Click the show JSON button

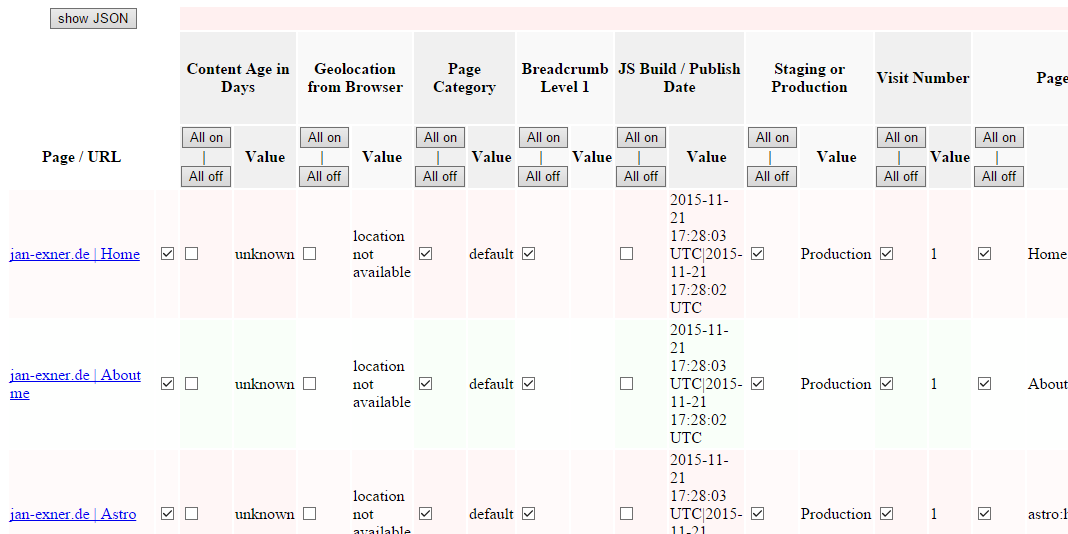pyautogui.click(x=93, y=18)
